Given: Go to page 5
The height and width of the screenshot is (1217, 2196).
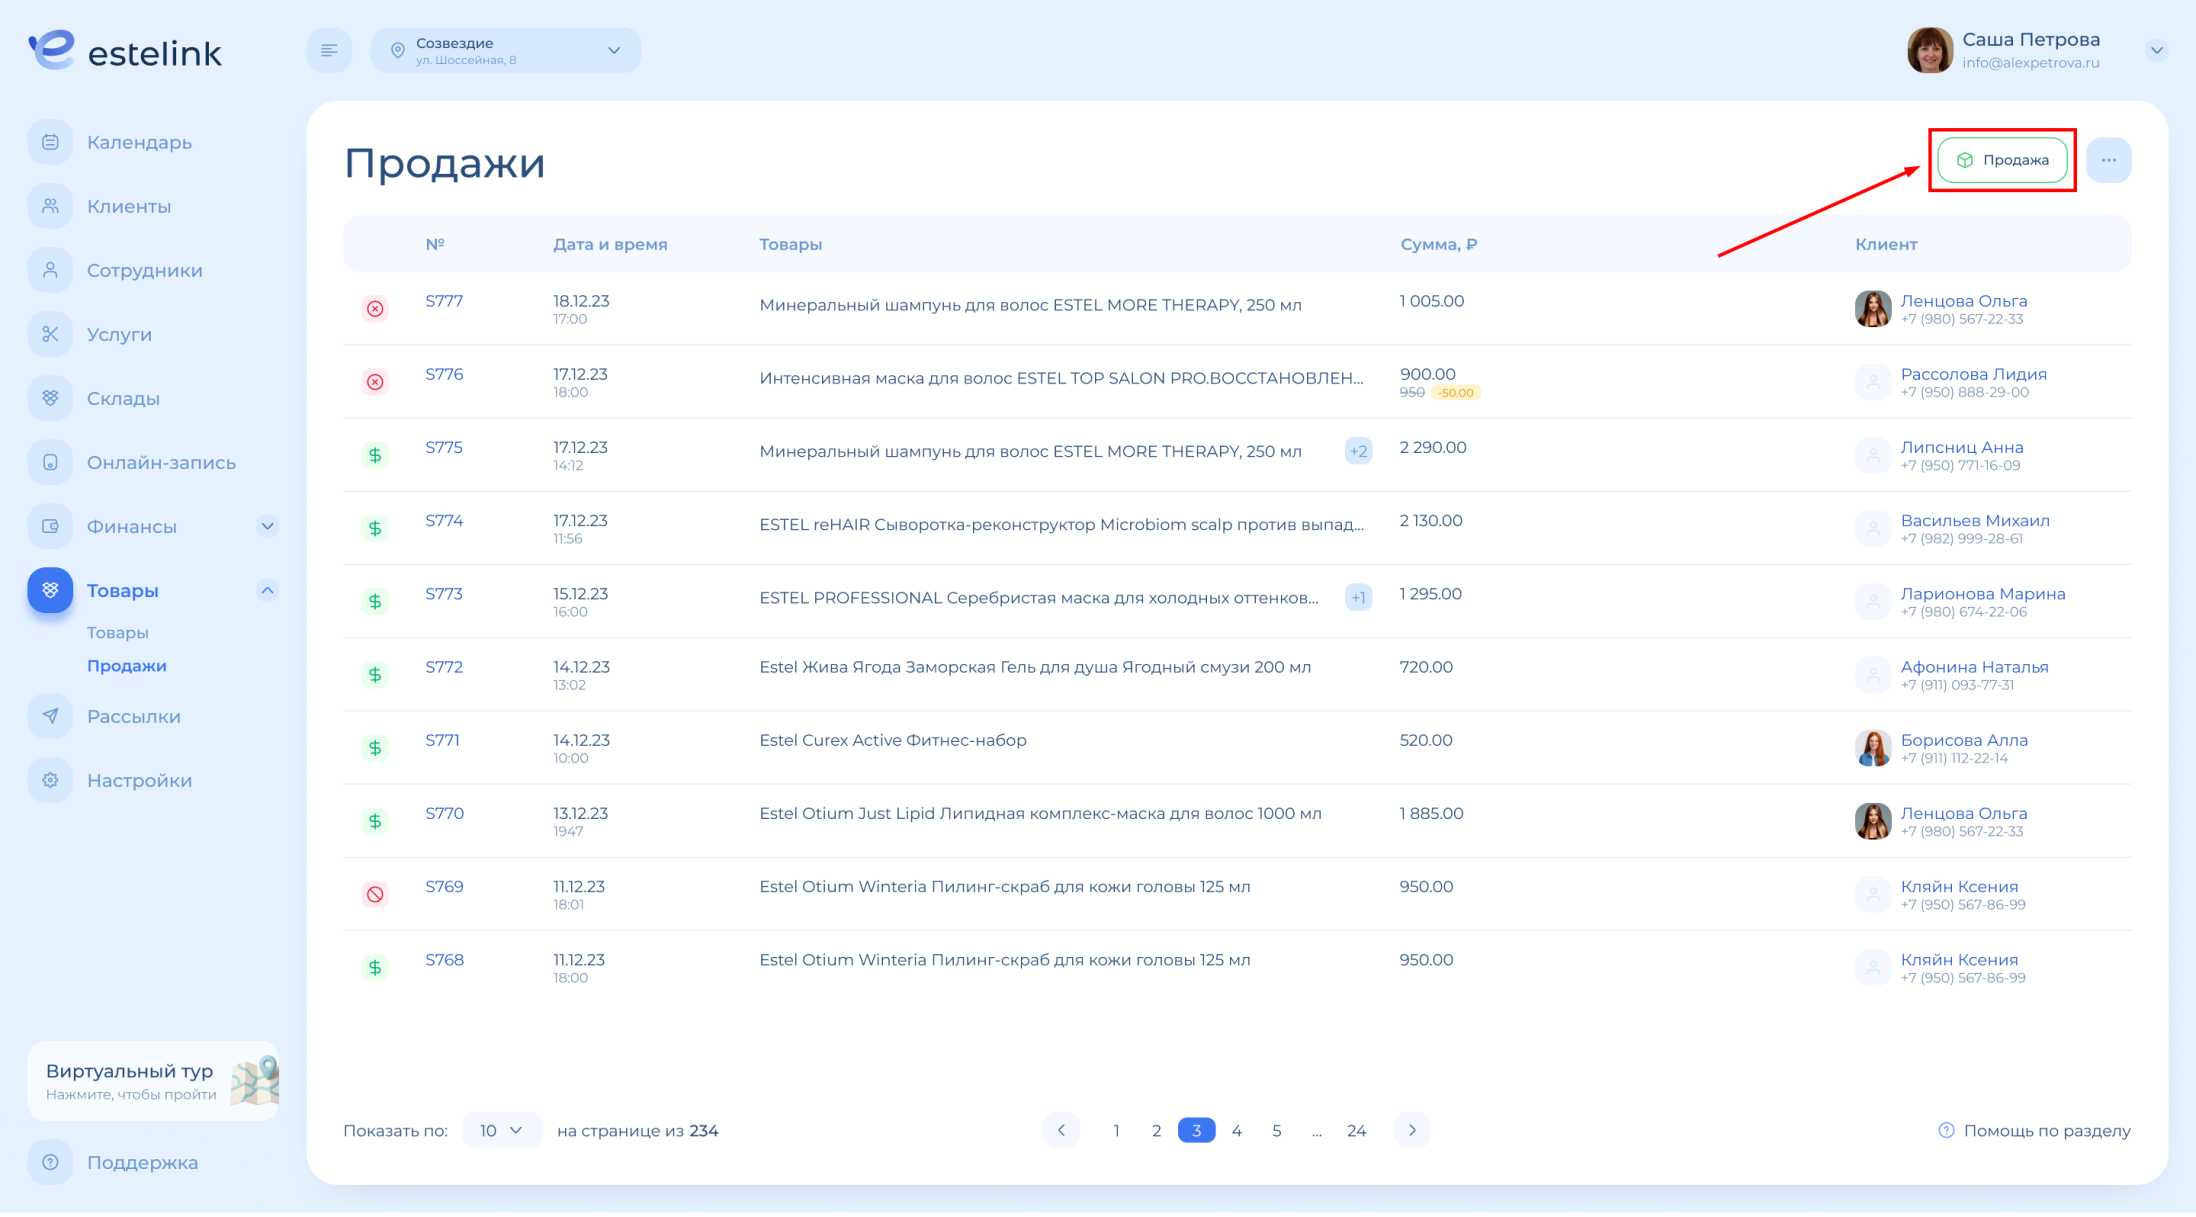Looking at the screenshot, I should (x=1276, y=1130).
